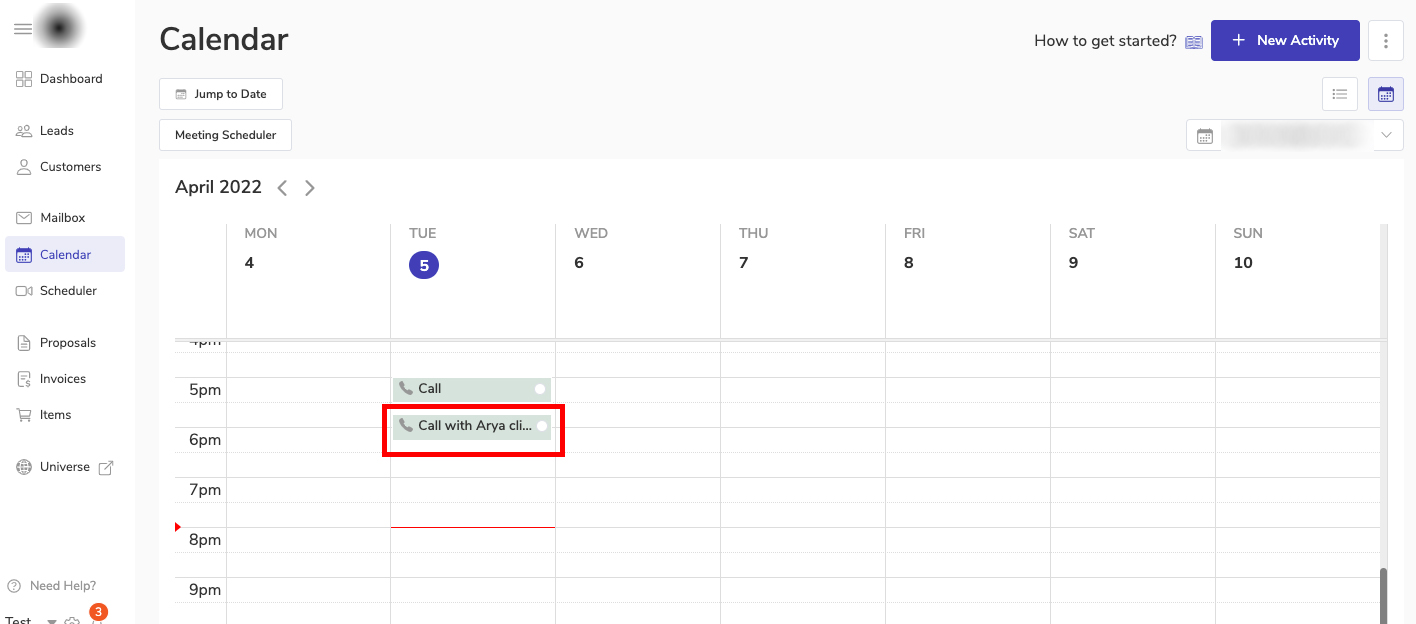Open the hamburger sidebar menu icon

click(23, 30)
